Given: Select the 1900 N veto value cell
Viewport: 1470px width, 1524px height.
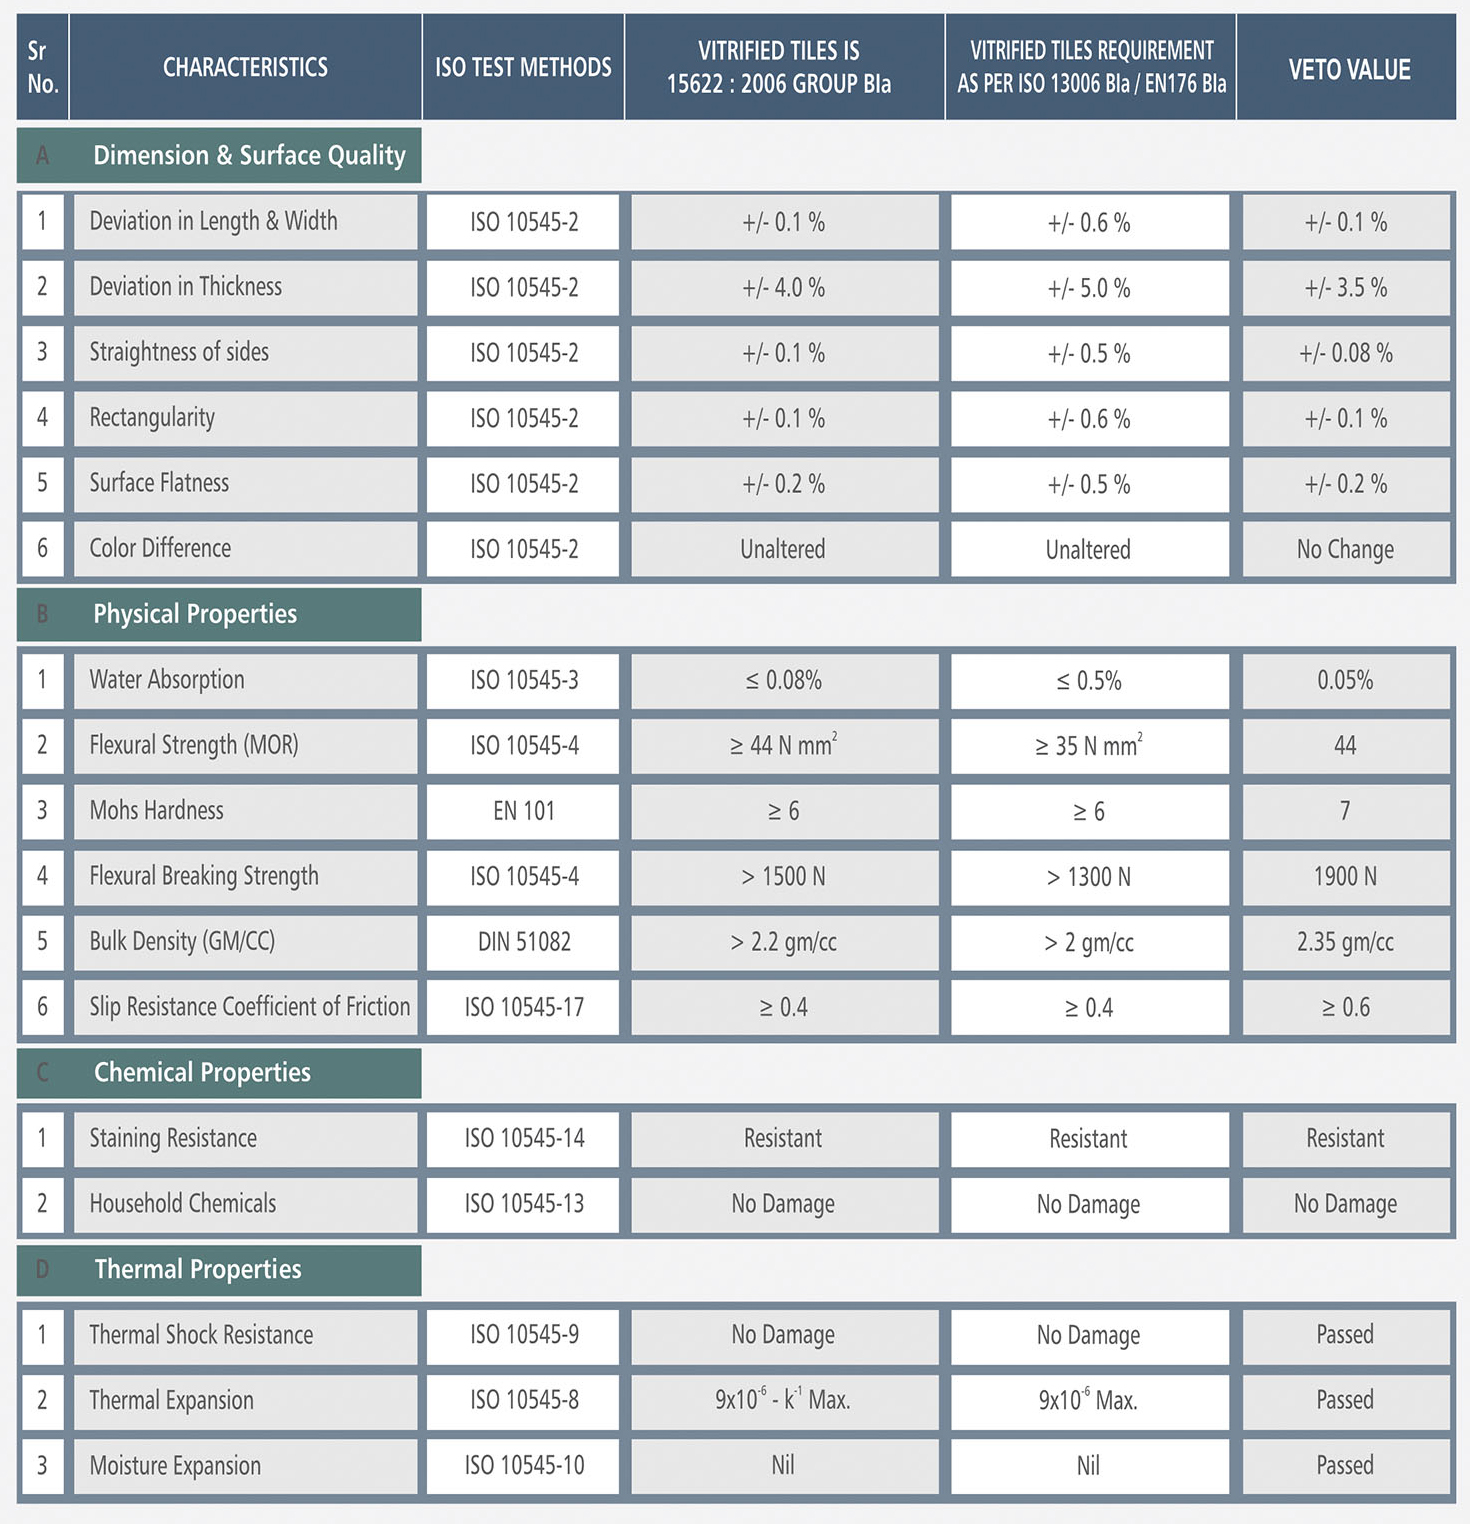Looking at the screenshot, I should (x=1345, y=877).
